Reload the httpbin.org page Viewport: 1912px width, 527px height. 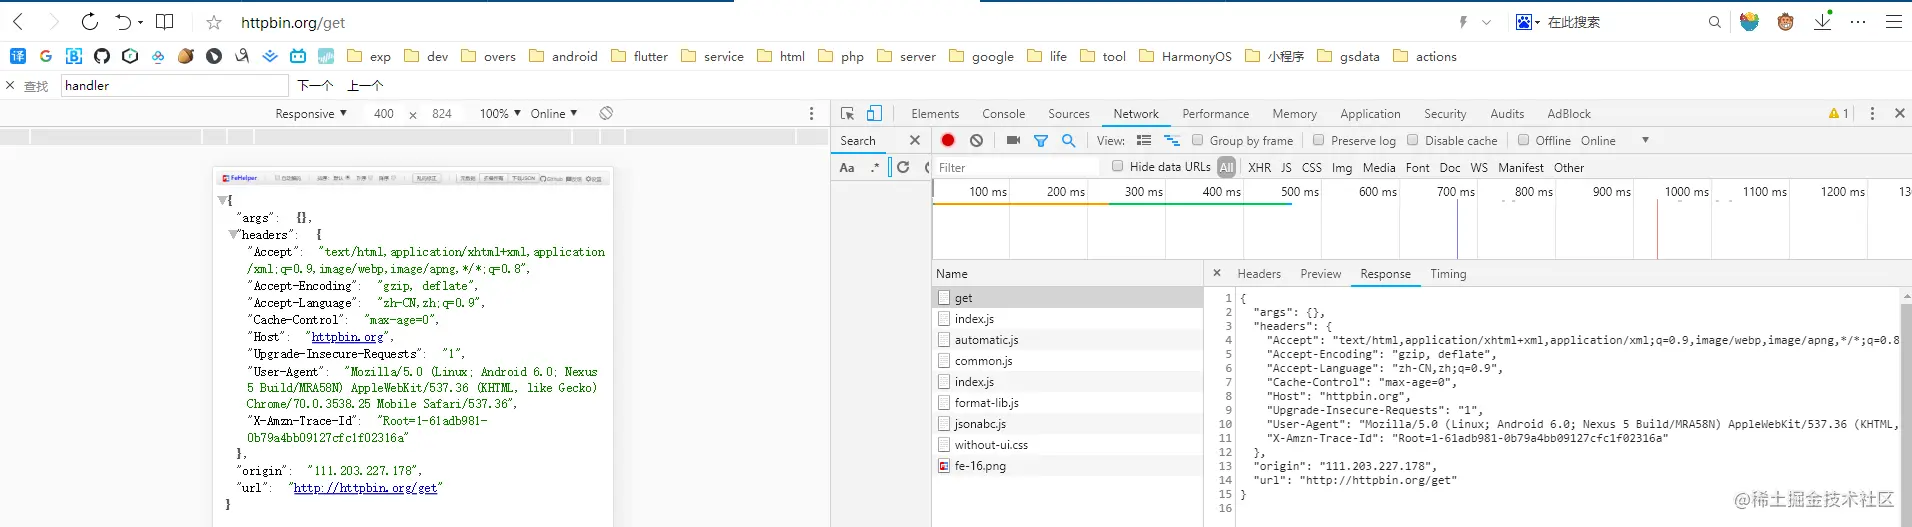point(89,21)
